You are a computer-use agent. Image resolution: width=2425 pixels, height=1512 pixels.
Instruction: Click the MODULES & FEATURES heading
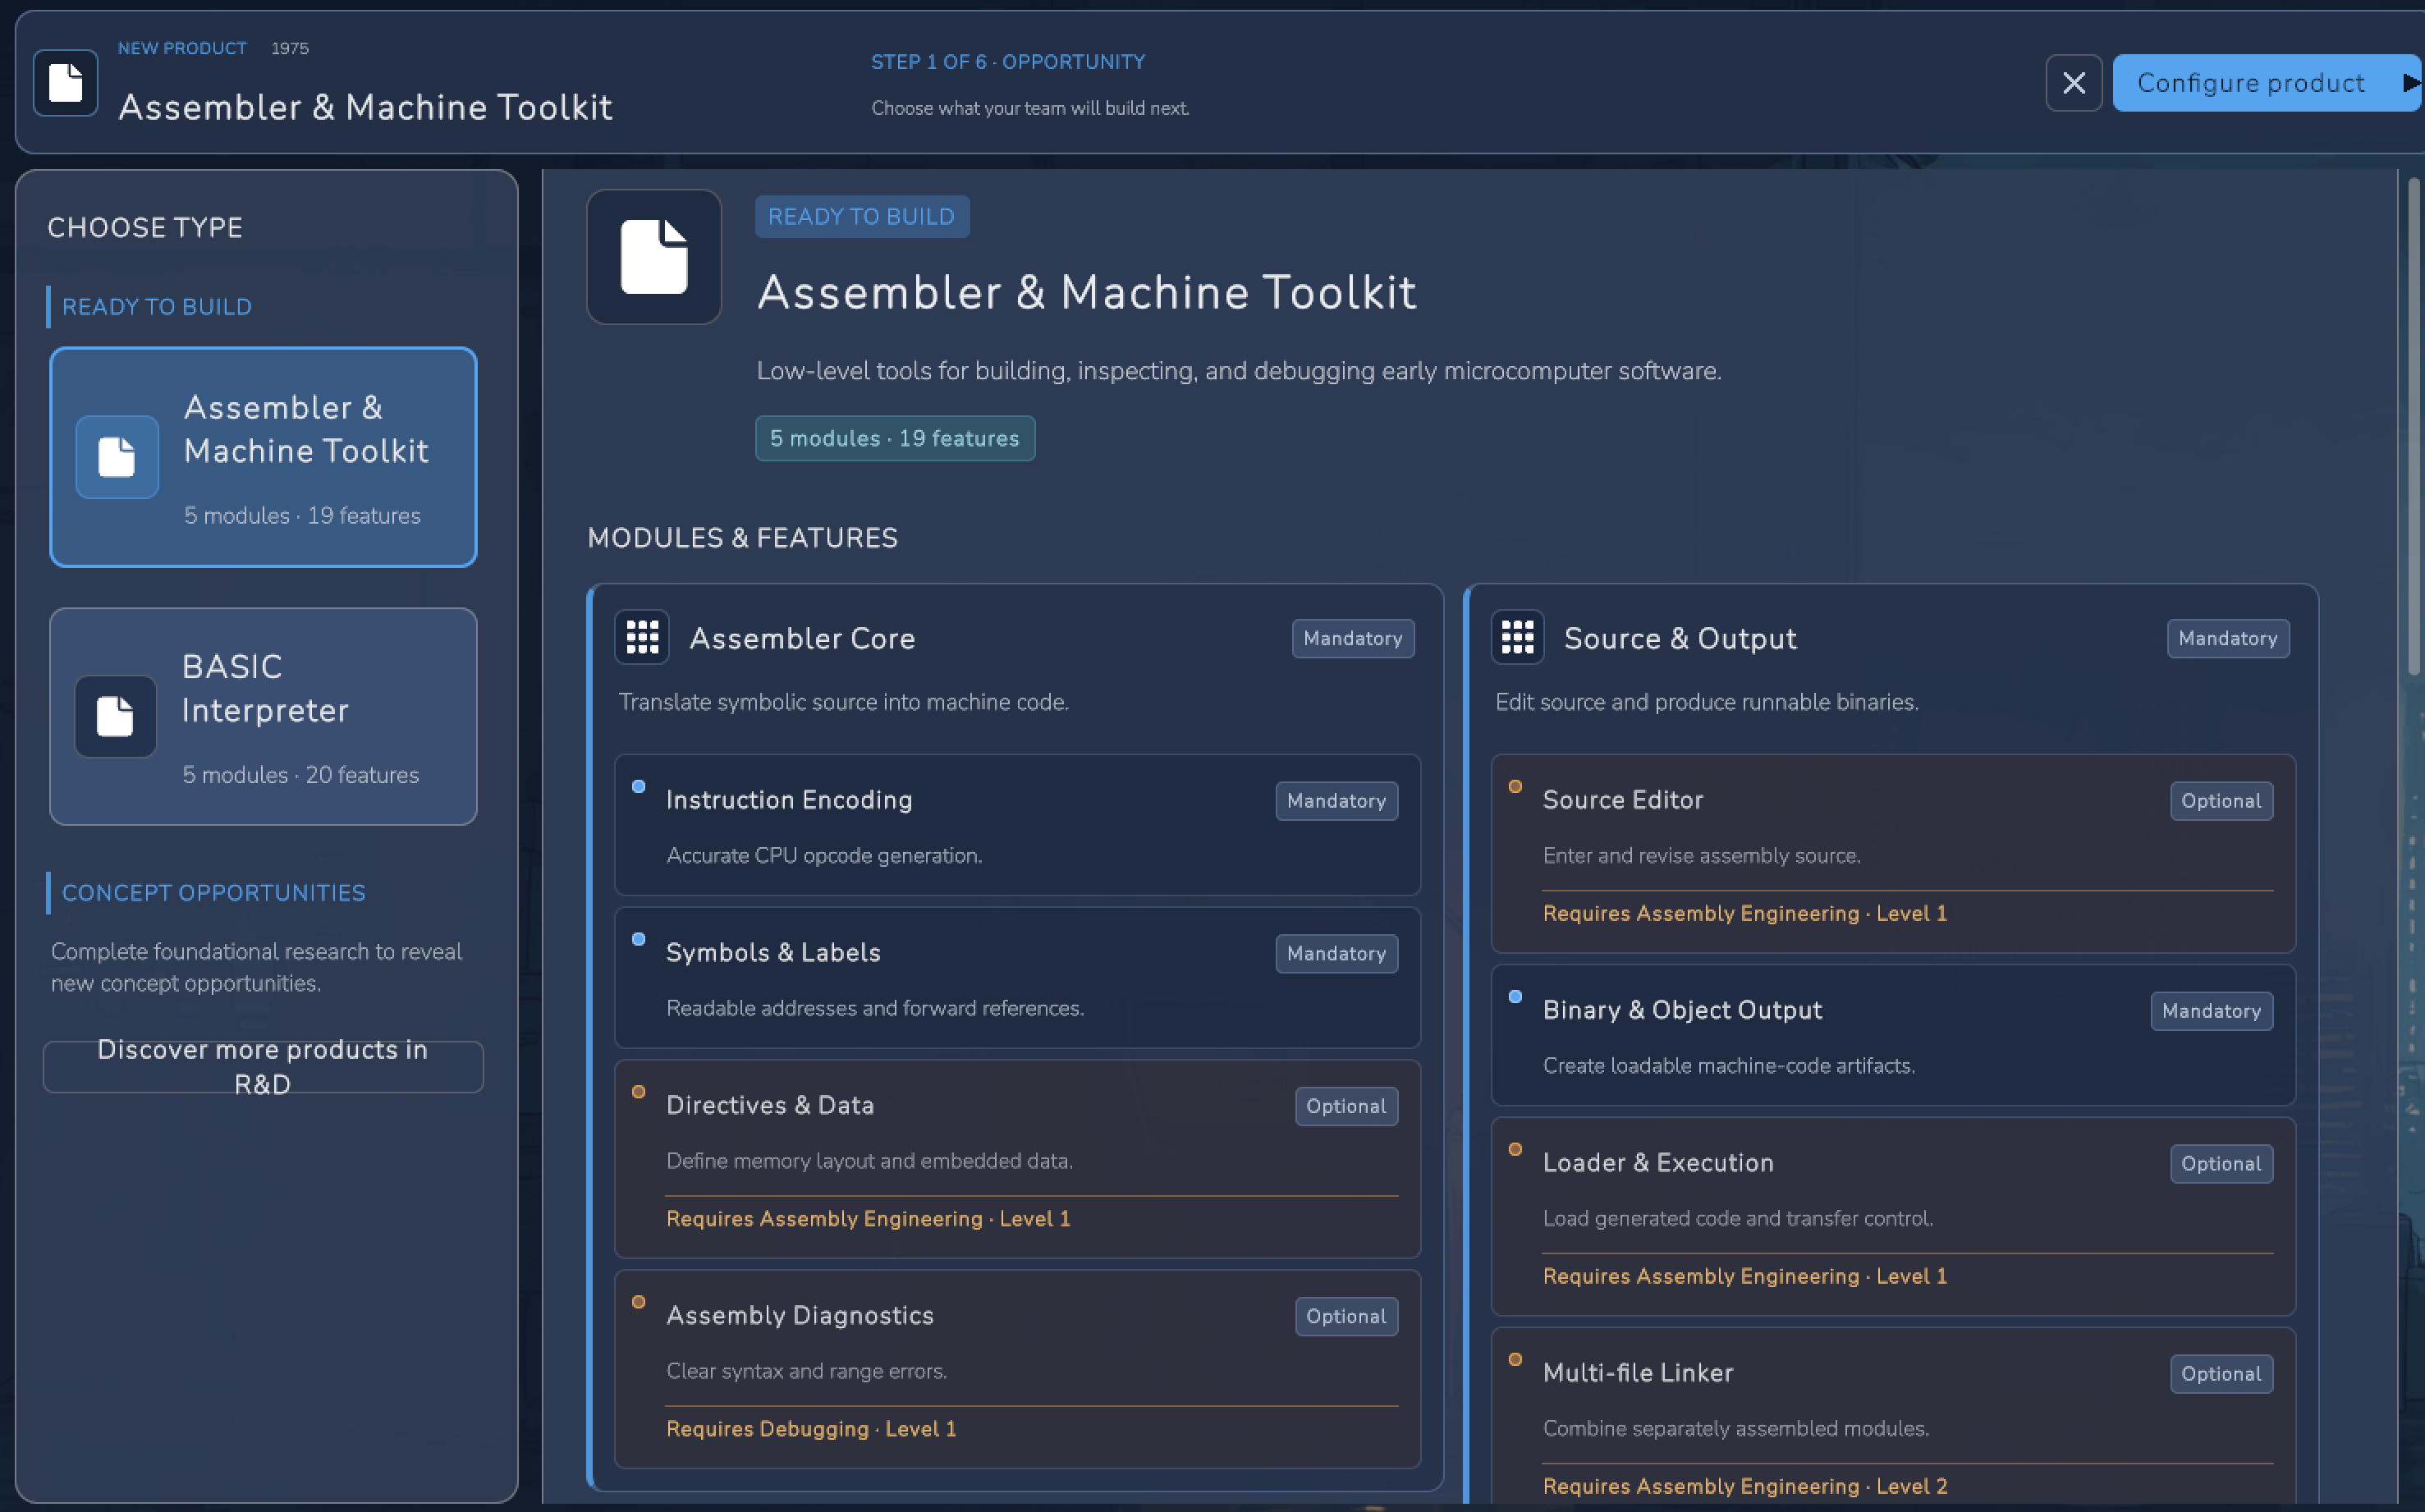click(742, 538)
